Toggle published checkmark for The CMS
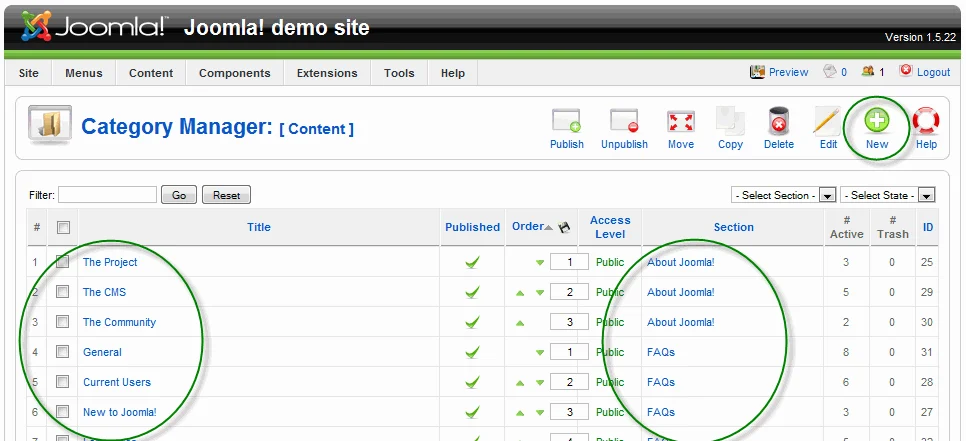The width and height of the screenshot is (966, 441). (x=472, y=293)
